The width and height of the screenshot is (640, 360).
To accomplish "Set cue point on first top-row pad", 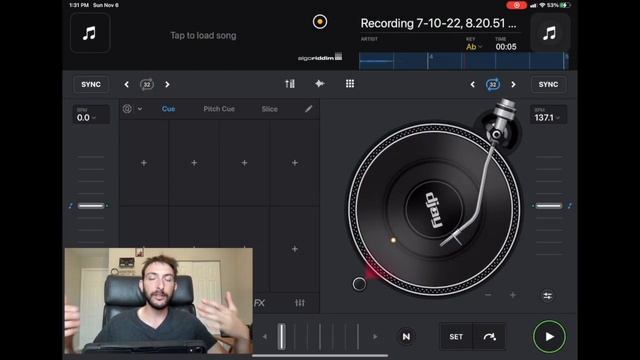I will 144,163.
